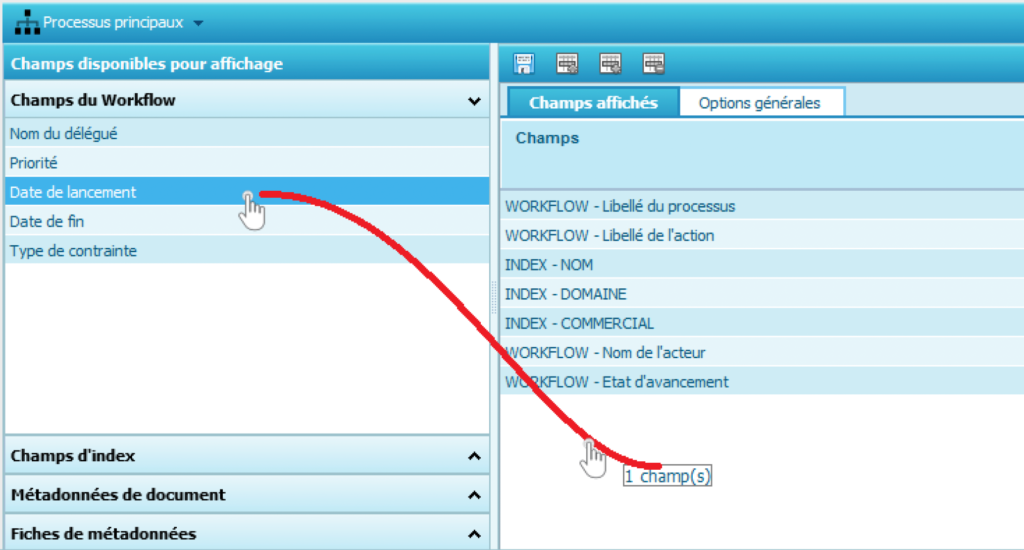Expand the Fiches de métadonnées section

coord(474,534)
